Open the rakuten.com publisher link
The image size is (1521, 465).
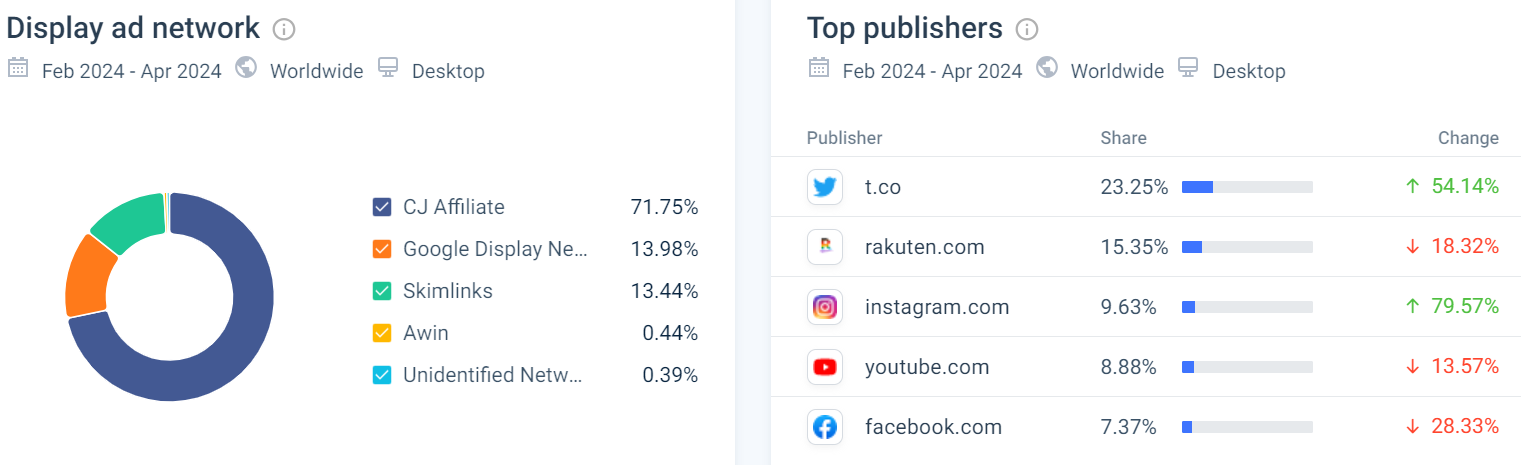924,247
